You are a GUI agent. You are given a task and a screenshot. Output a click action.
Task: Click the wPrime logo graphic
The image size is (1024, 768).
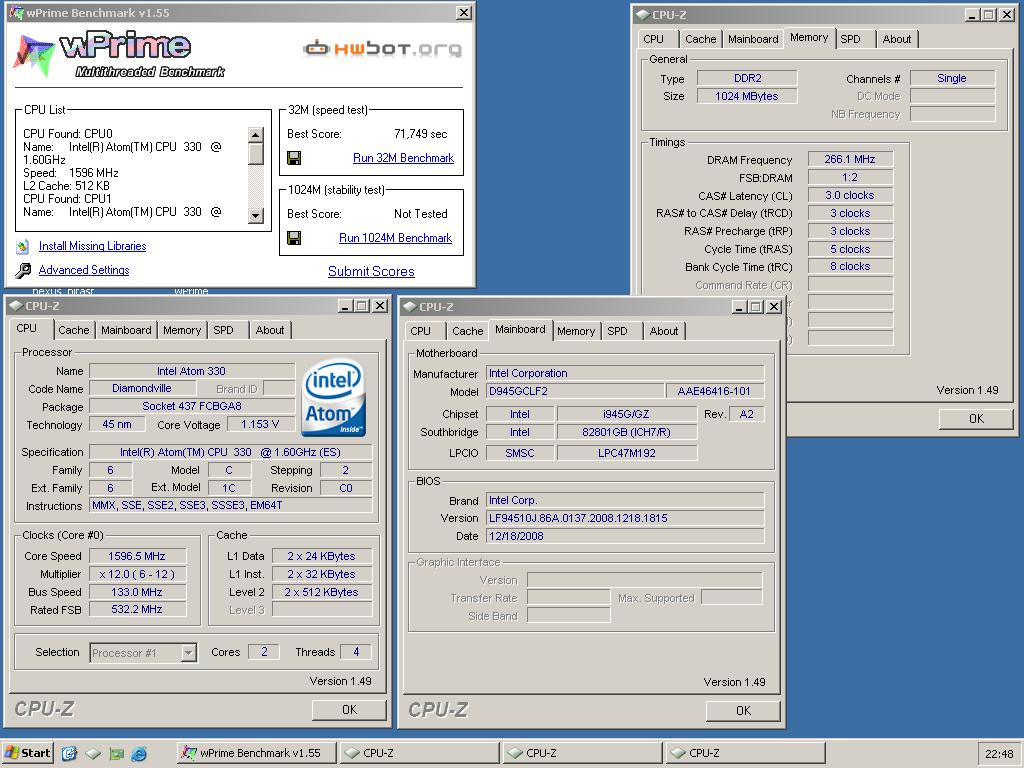click(119, 56)
